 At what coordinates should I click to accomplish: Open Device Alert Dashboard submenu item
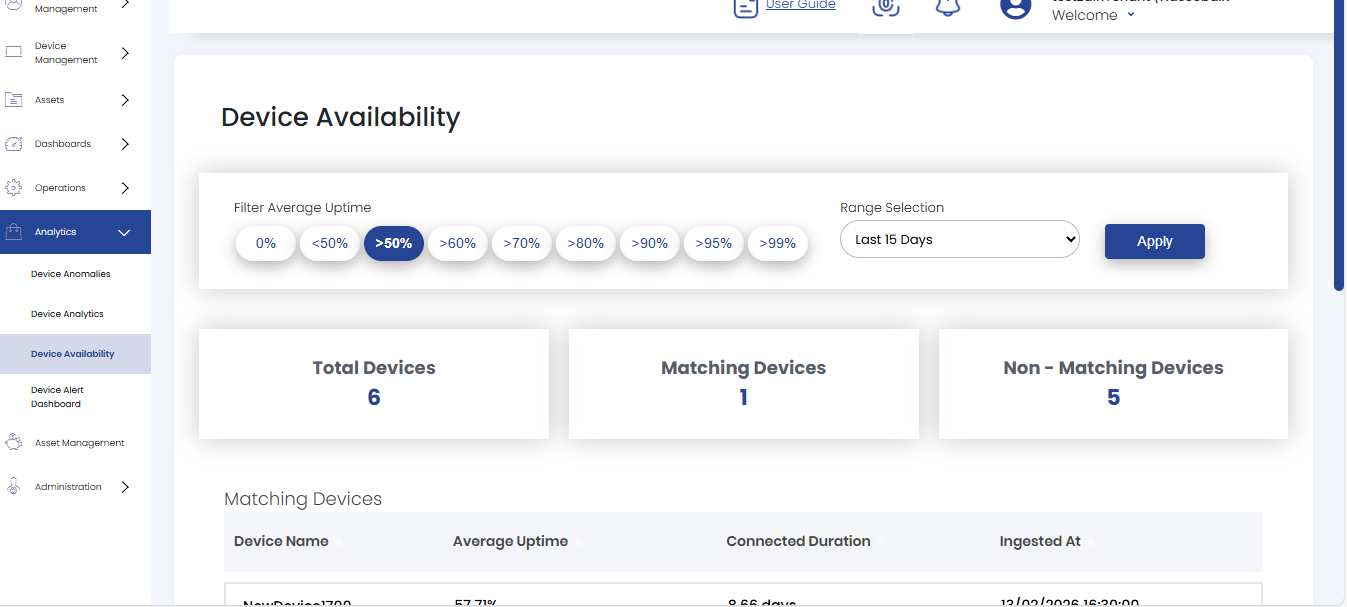point(57,397)
